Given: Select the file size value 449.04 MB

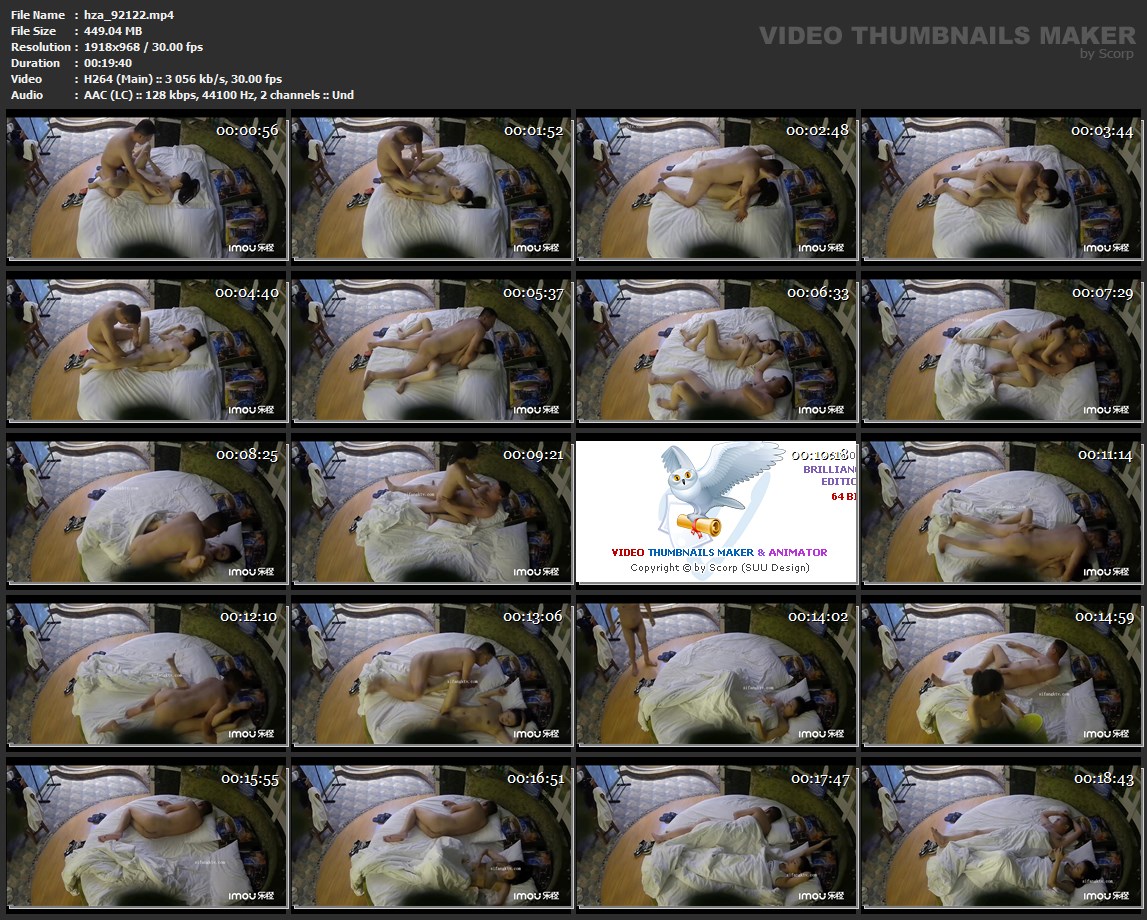Looking at the screenshot, I should pos(113,31).
